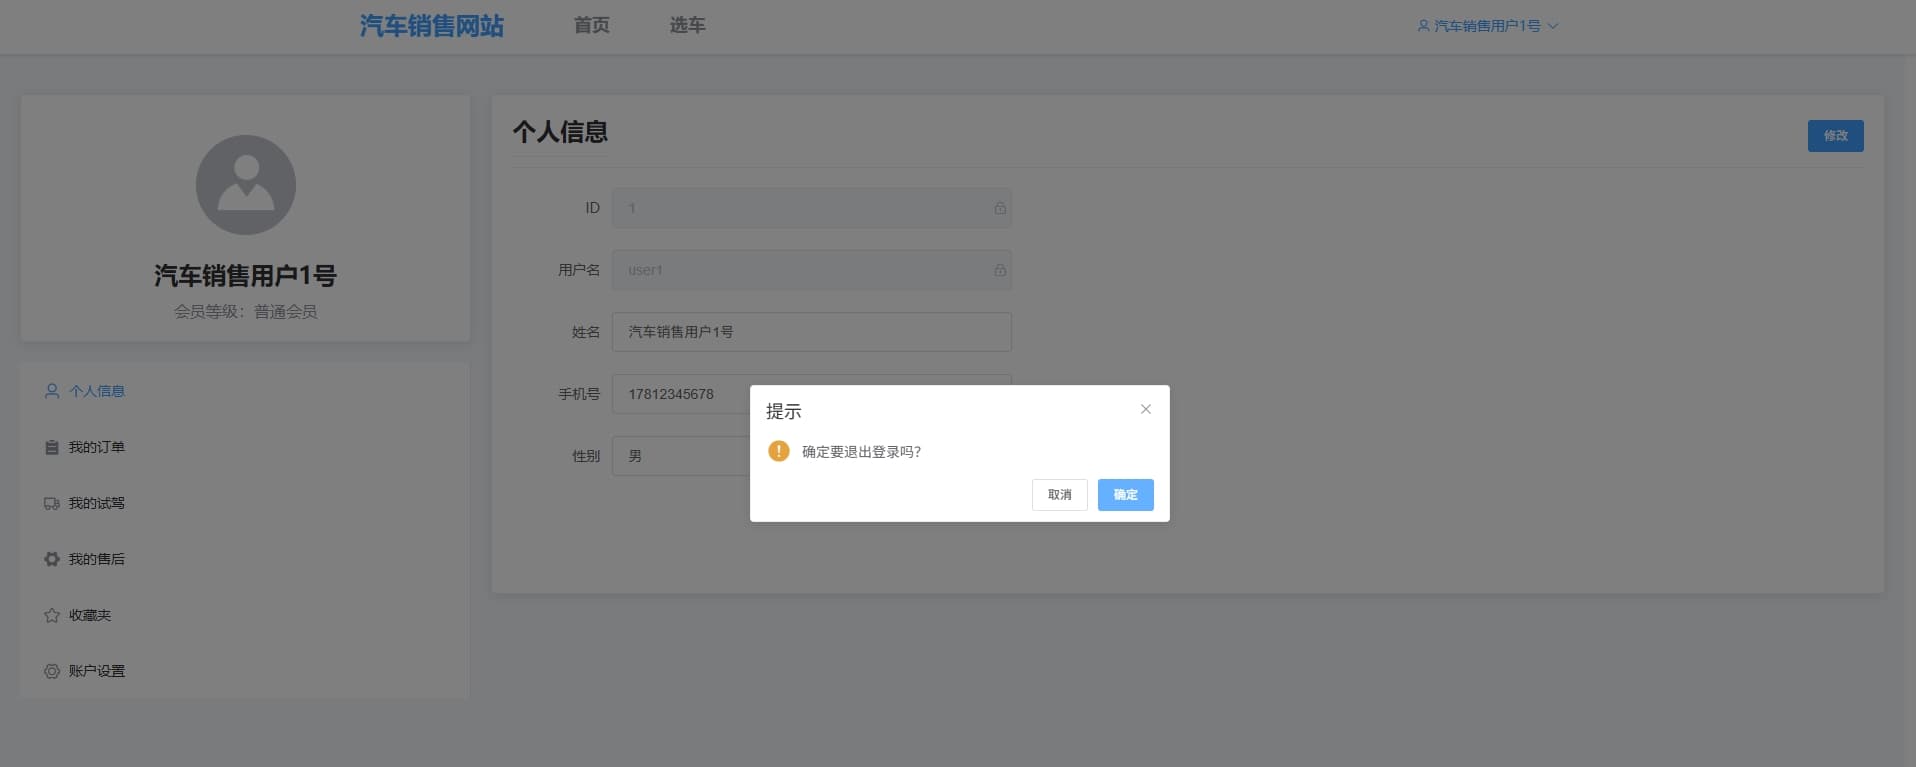This screenshot has height=767, width=1916.
Task: Click the 账户设置 settings icon
Action: pyautogui.click(x=52, y=671)
